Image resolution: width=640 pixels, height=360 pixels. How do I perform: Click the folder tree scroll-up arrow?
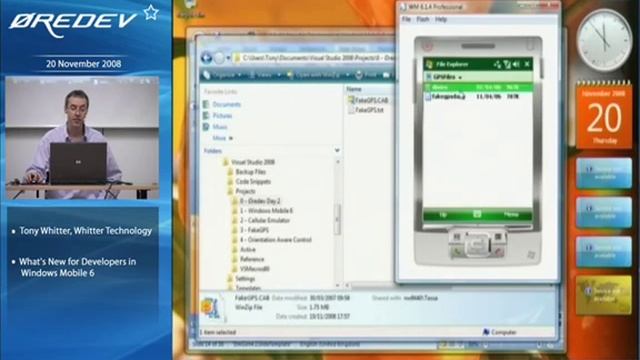pyautogui.click(x=338, y=162)
